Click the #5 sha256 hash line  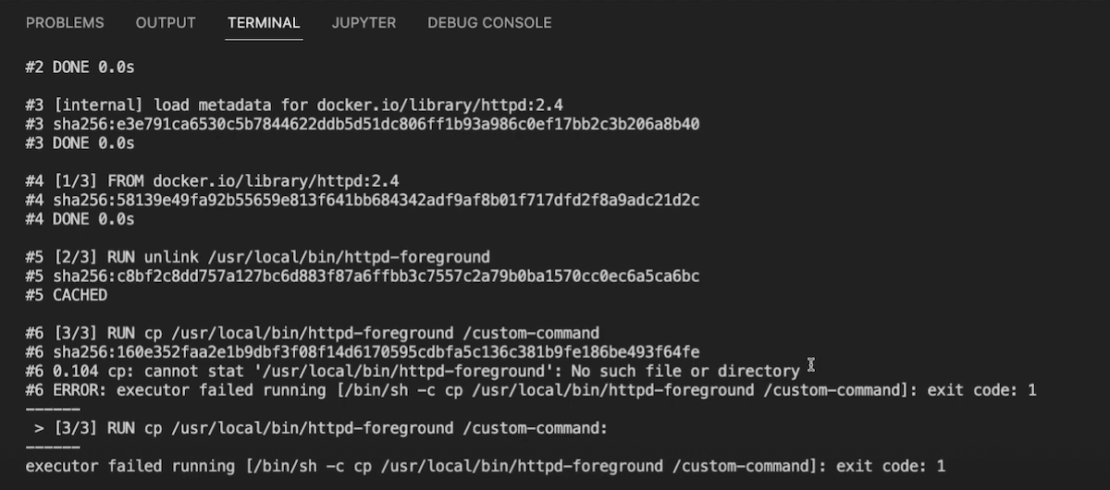tap(362, 276)
